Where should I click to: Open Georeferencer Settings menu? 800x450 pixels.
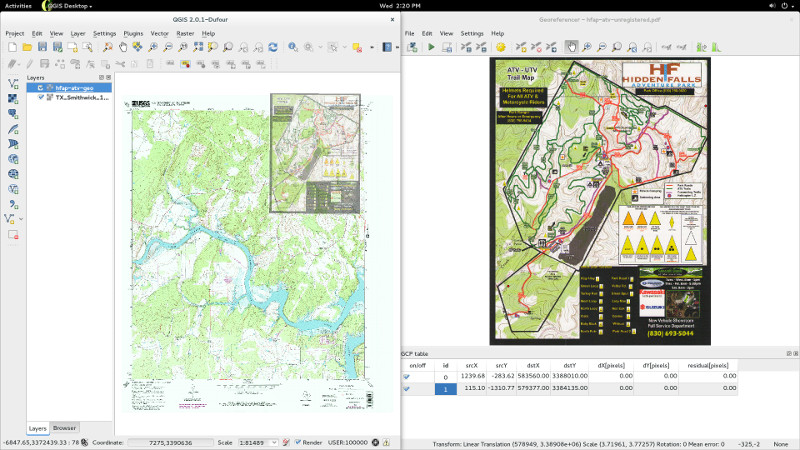[x=472, y=33]
